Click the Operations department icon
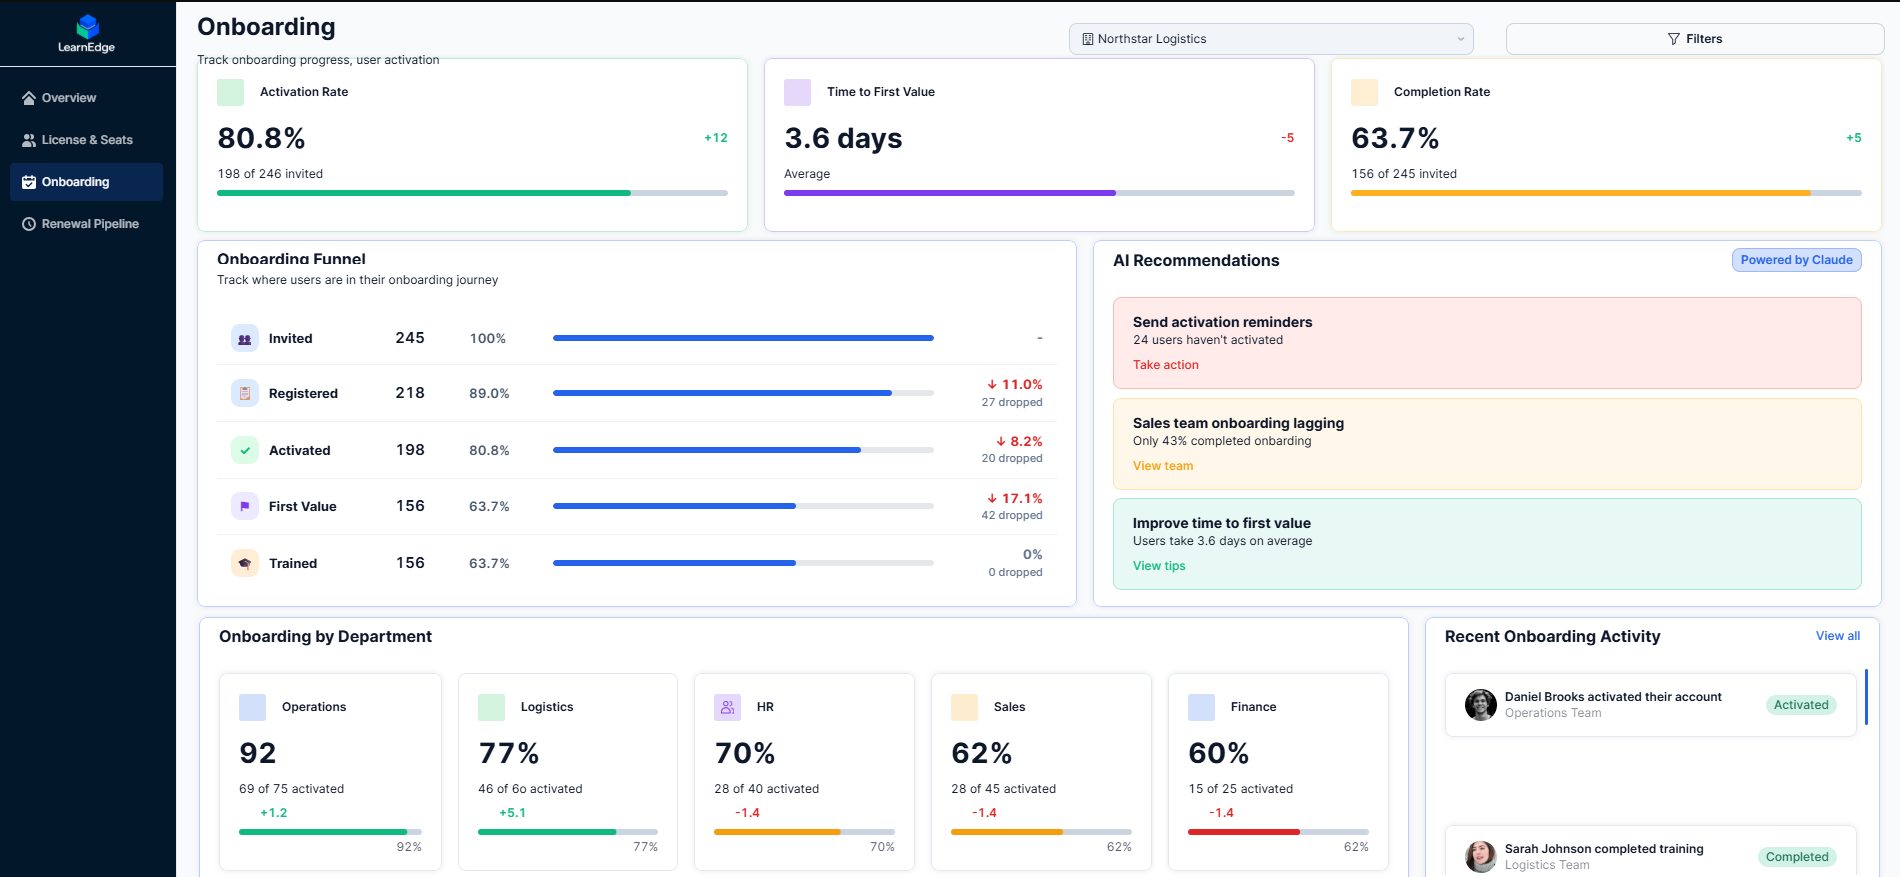 pyautogui.click(x=253, y=707)
